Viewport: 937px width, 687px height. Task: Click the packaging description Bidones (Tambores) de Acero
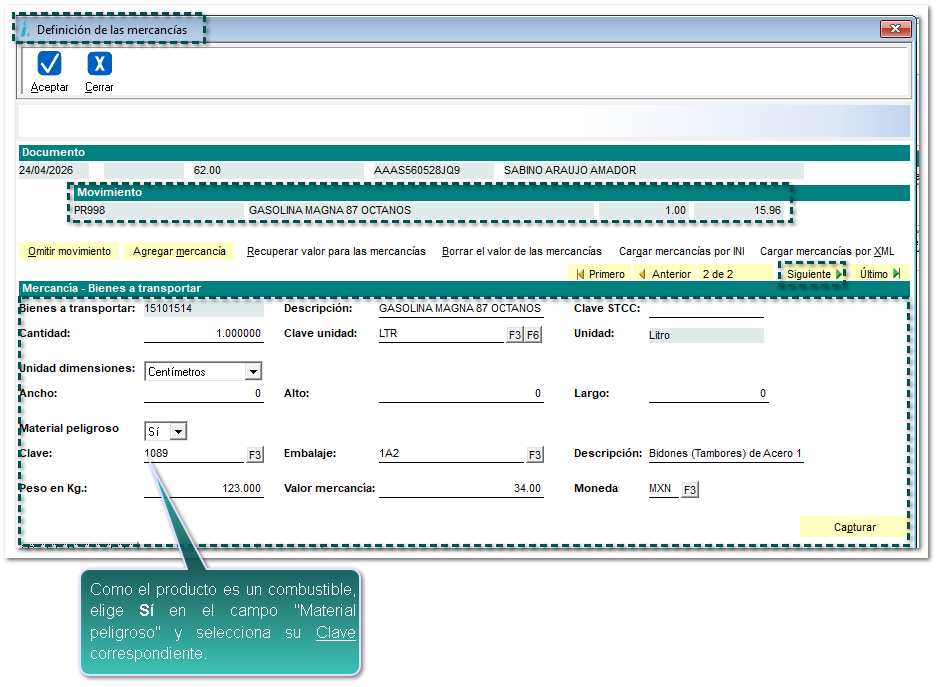(726, 453)
